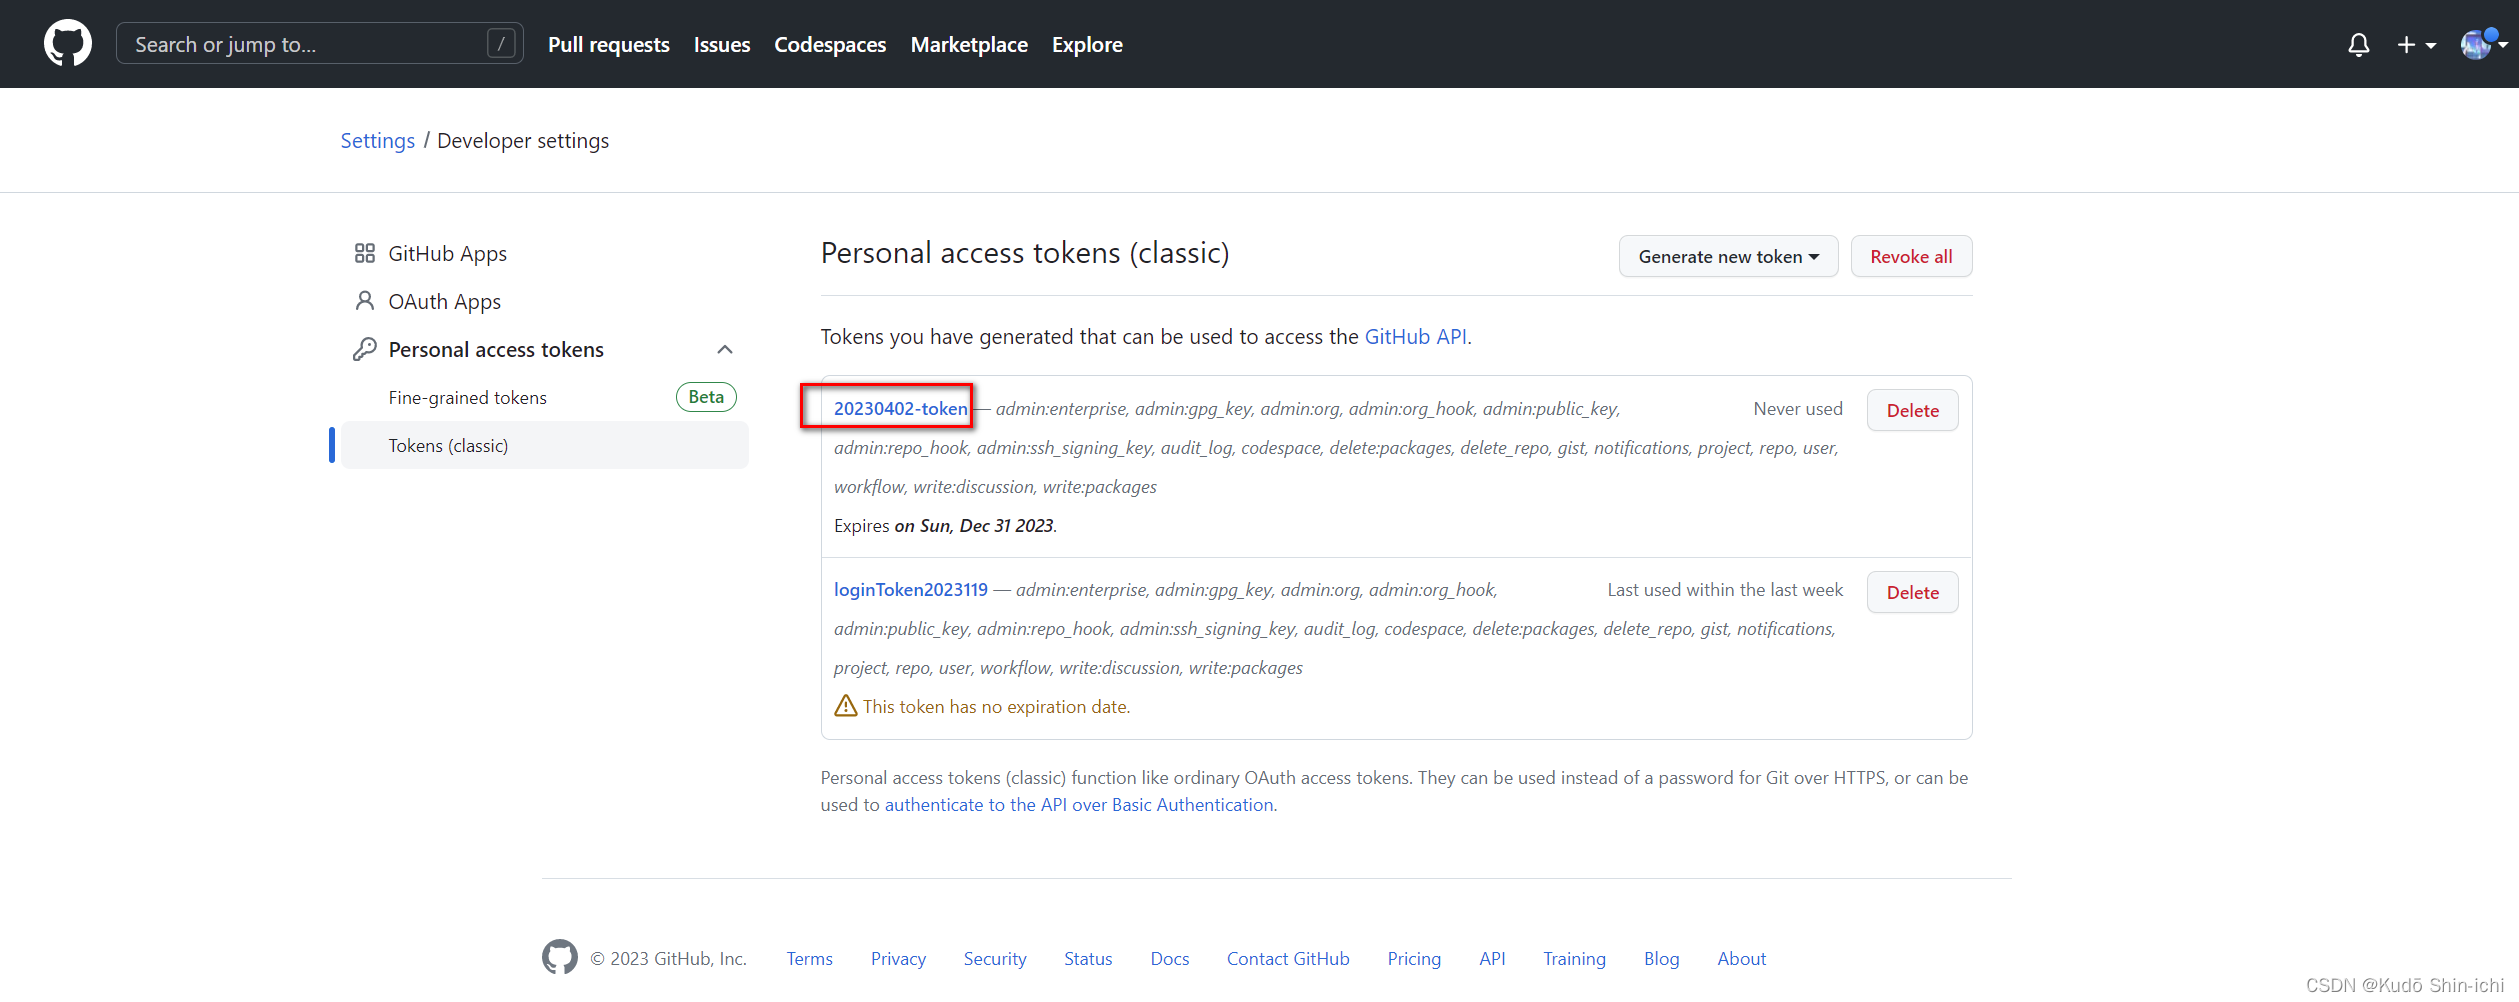Click the Revoke all button
Viewport: 2519px width, 1002px height.
point(1911,257)
